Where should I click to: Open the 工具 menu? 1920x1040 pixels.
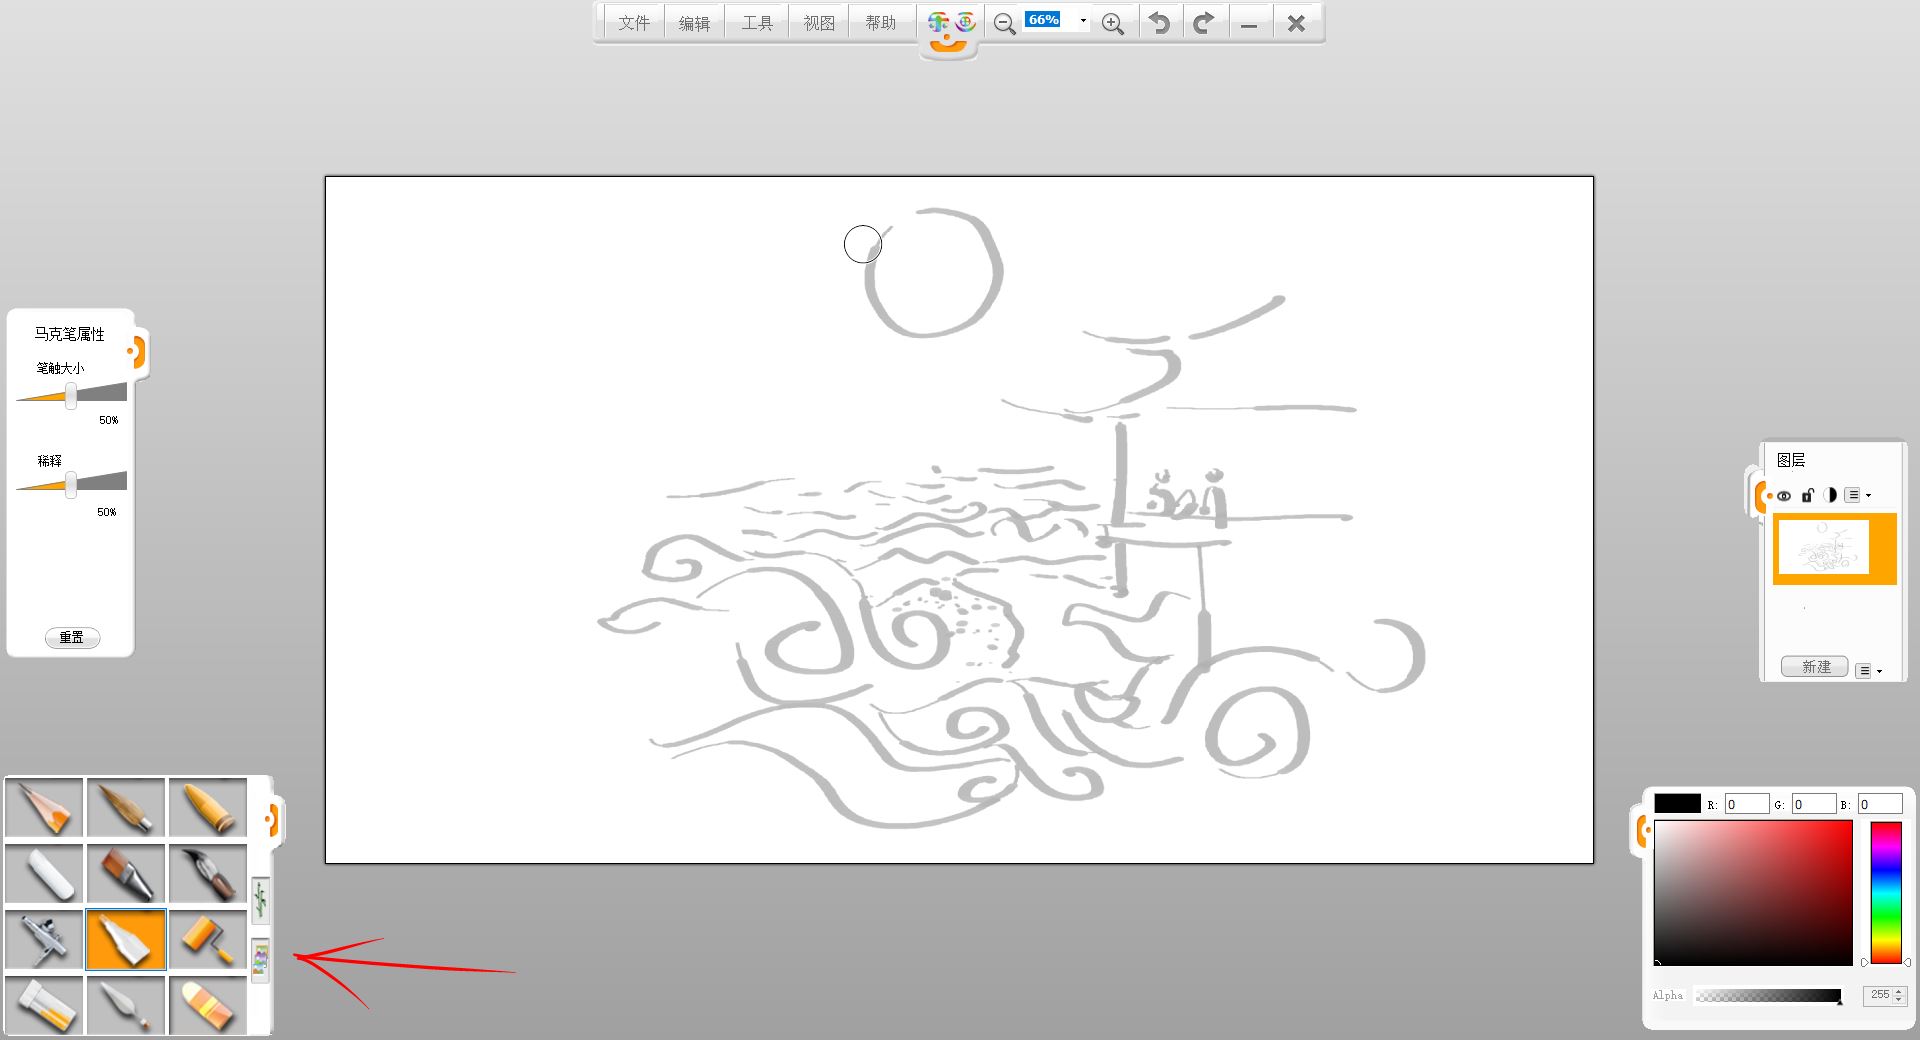pyautogui.click(x=757, y=23)
